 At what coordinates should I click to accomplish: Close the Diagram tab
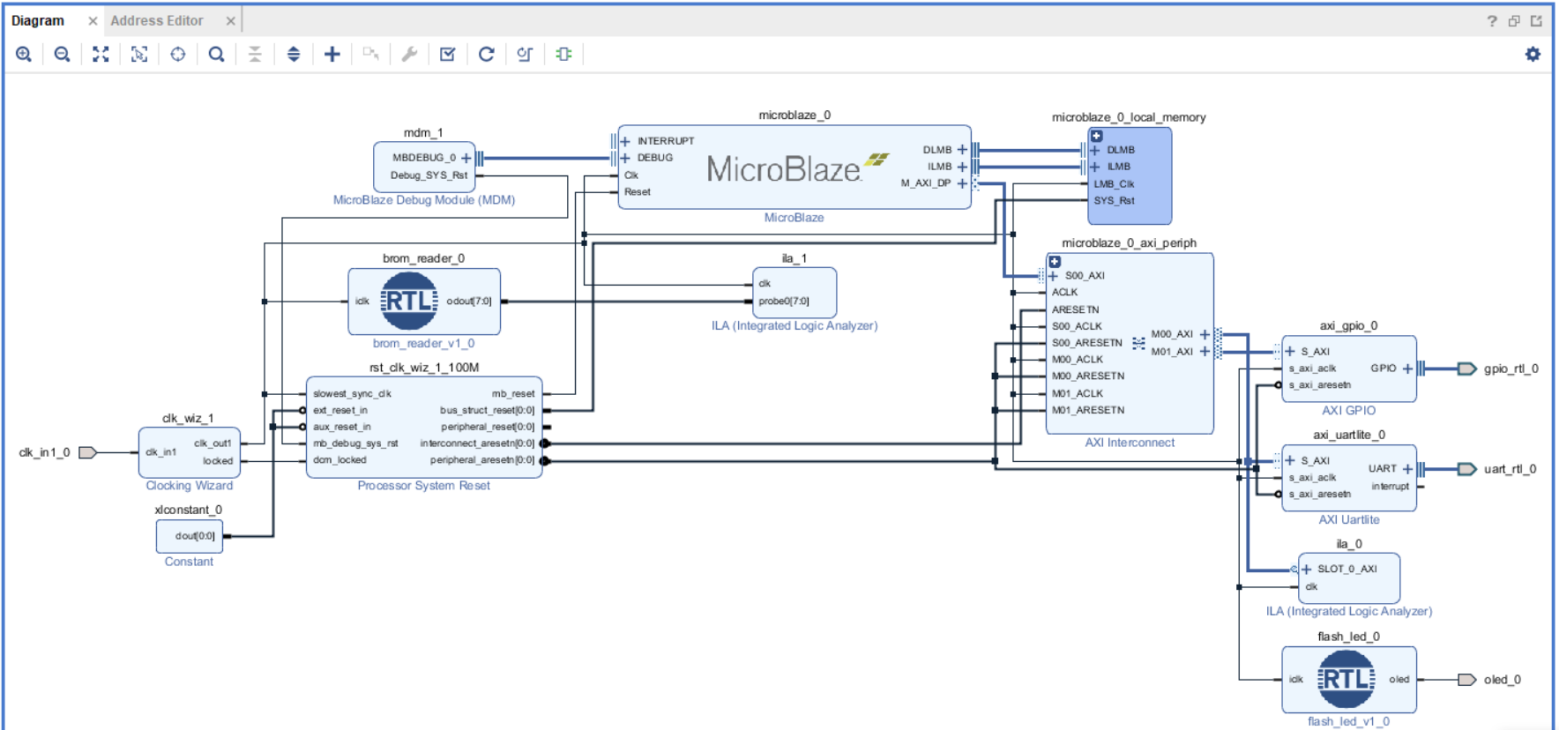(x=93, y=21)
